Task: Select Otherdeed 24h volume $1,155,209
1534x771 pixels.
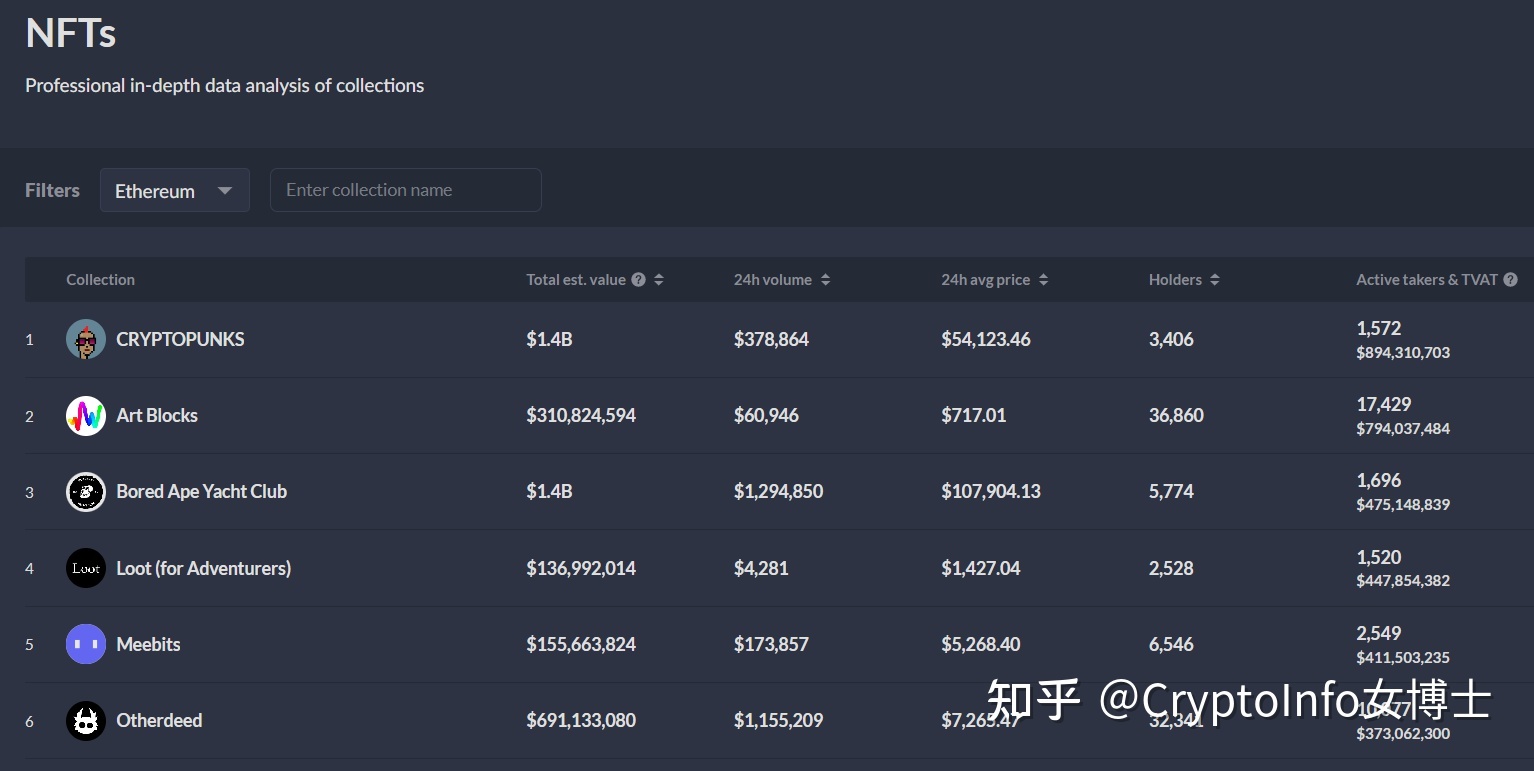Action: coord(779,721)
